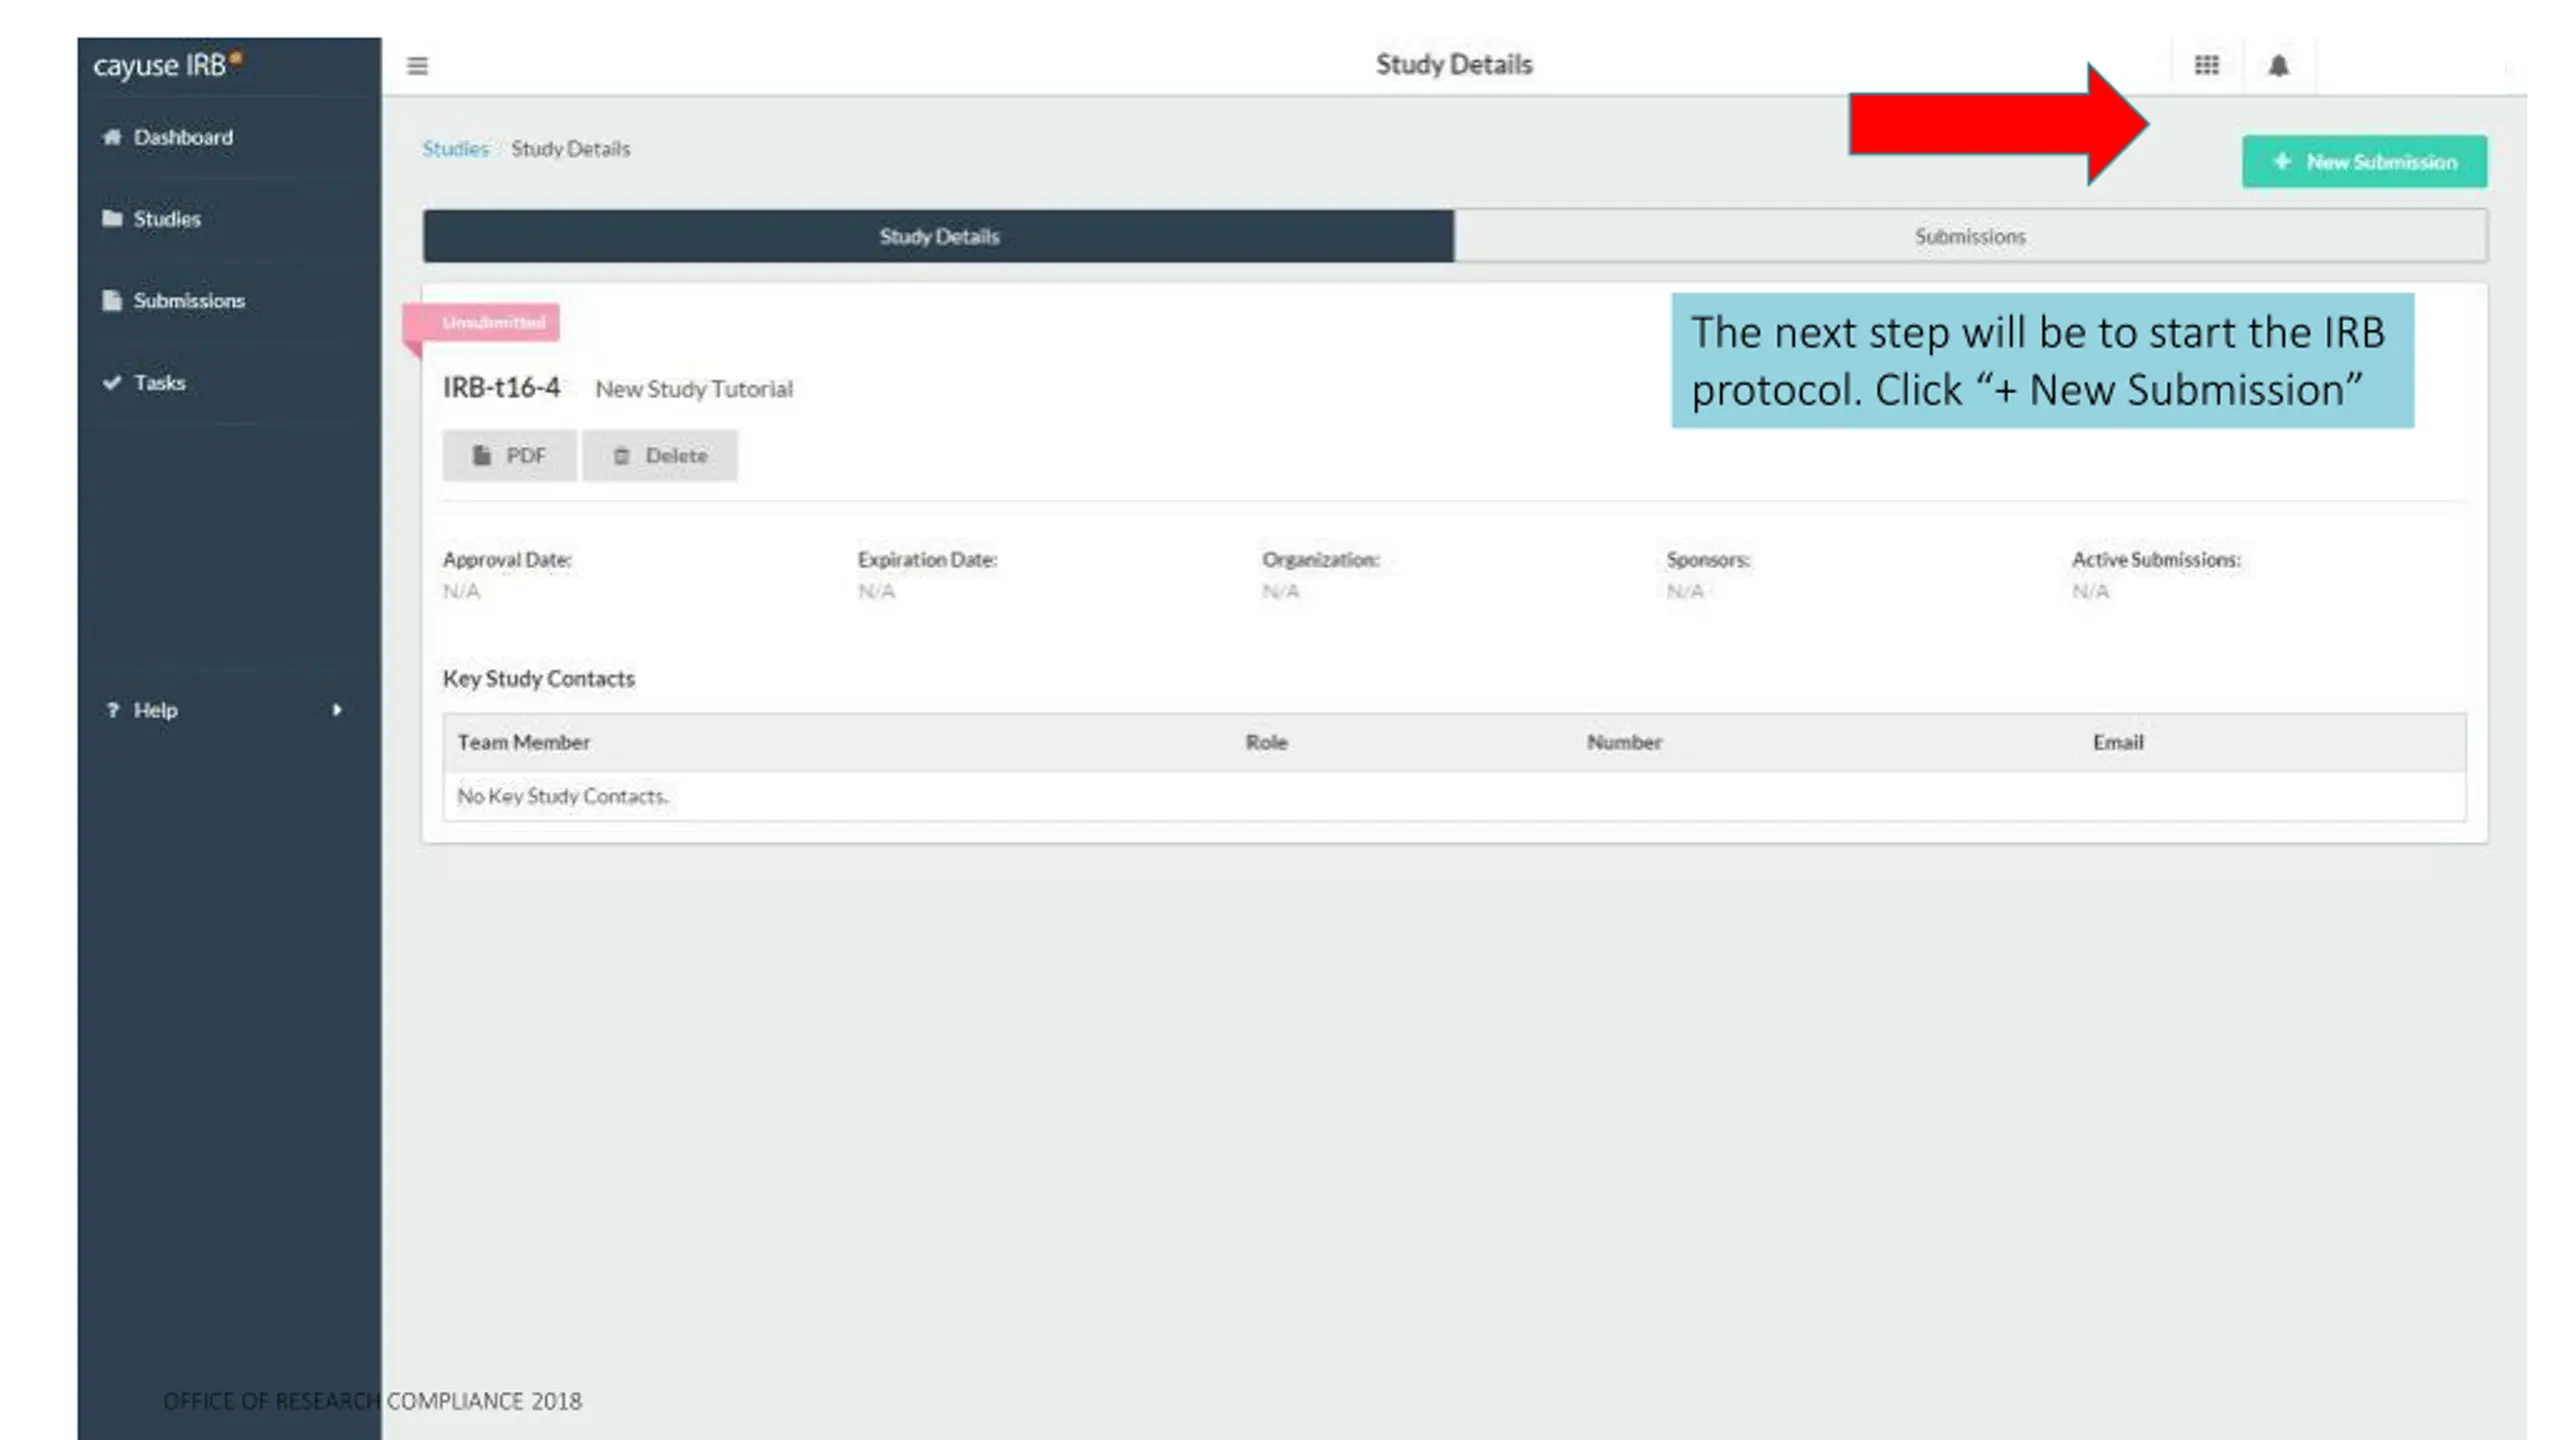Click the Studies folder icon in sidebar

point(112,218)
